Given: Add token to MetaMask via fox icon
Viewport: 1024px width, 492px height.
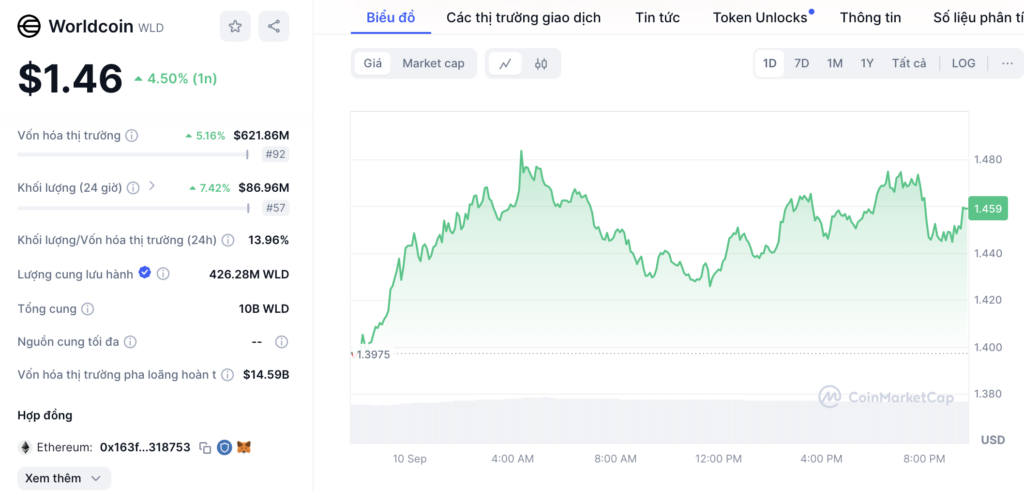Looking at the screenshot, I should [244, 448].
